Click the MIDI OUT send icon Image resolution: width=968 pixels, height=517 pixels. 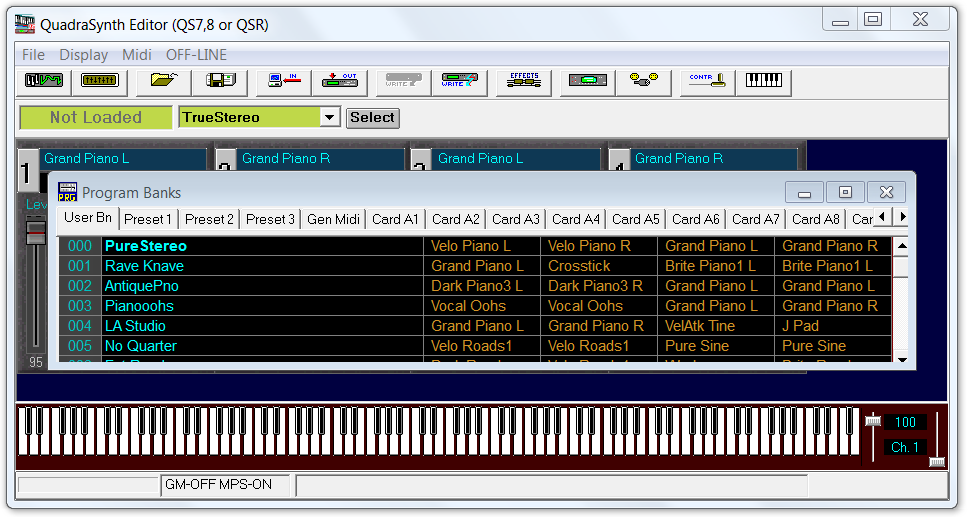(340, 80)
